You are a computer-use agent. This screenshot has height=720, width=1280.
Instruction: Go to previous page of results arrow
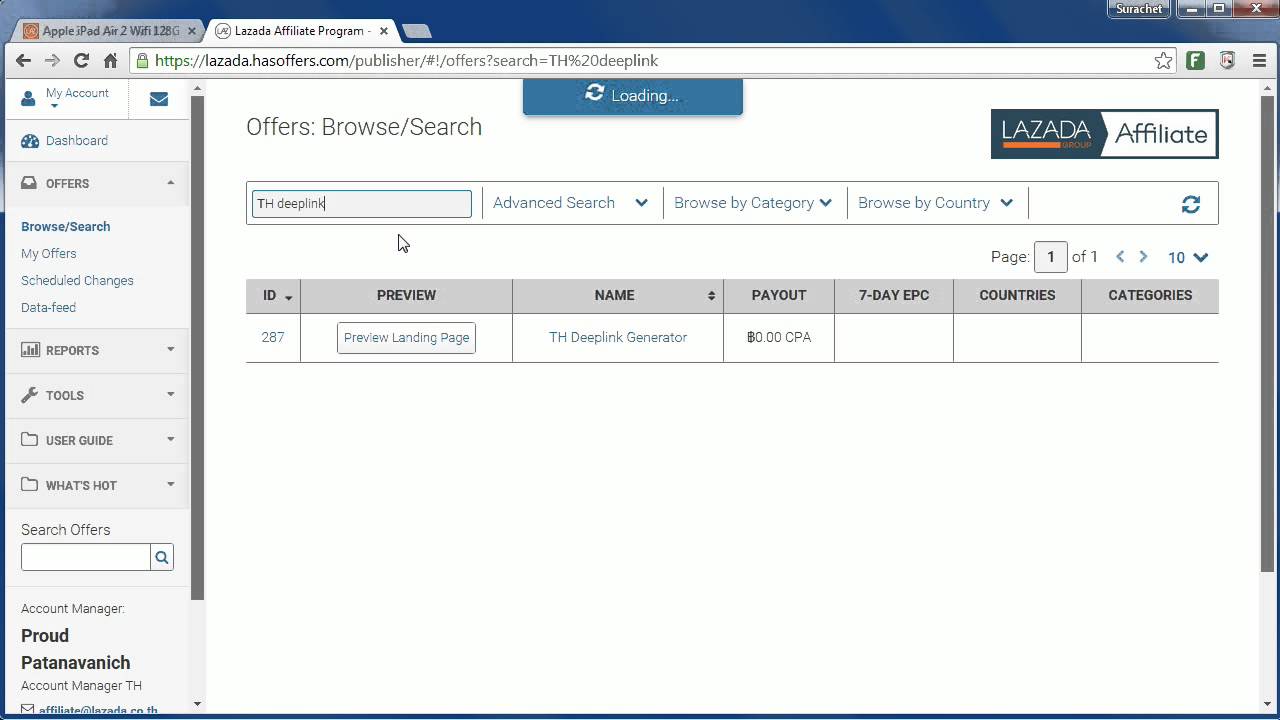coord(1120,257)
